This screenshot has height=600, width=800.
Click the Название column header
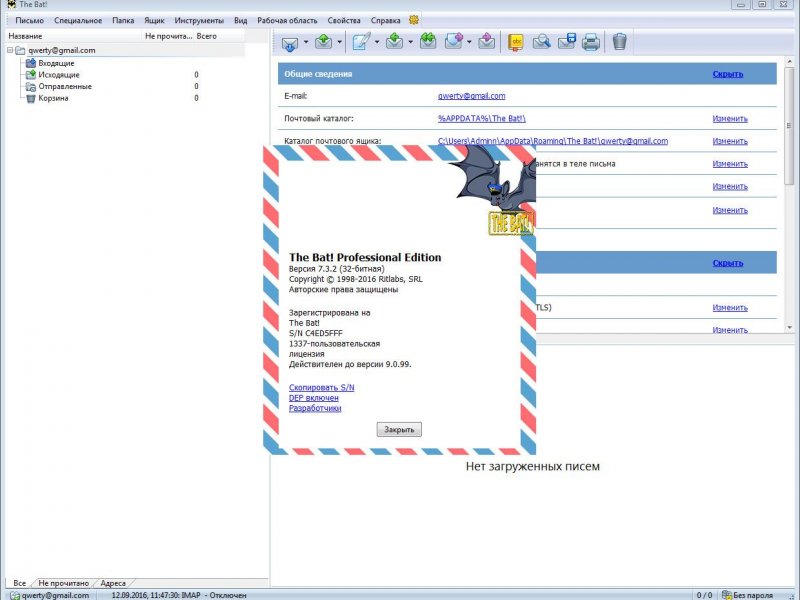tap(73, 36)
